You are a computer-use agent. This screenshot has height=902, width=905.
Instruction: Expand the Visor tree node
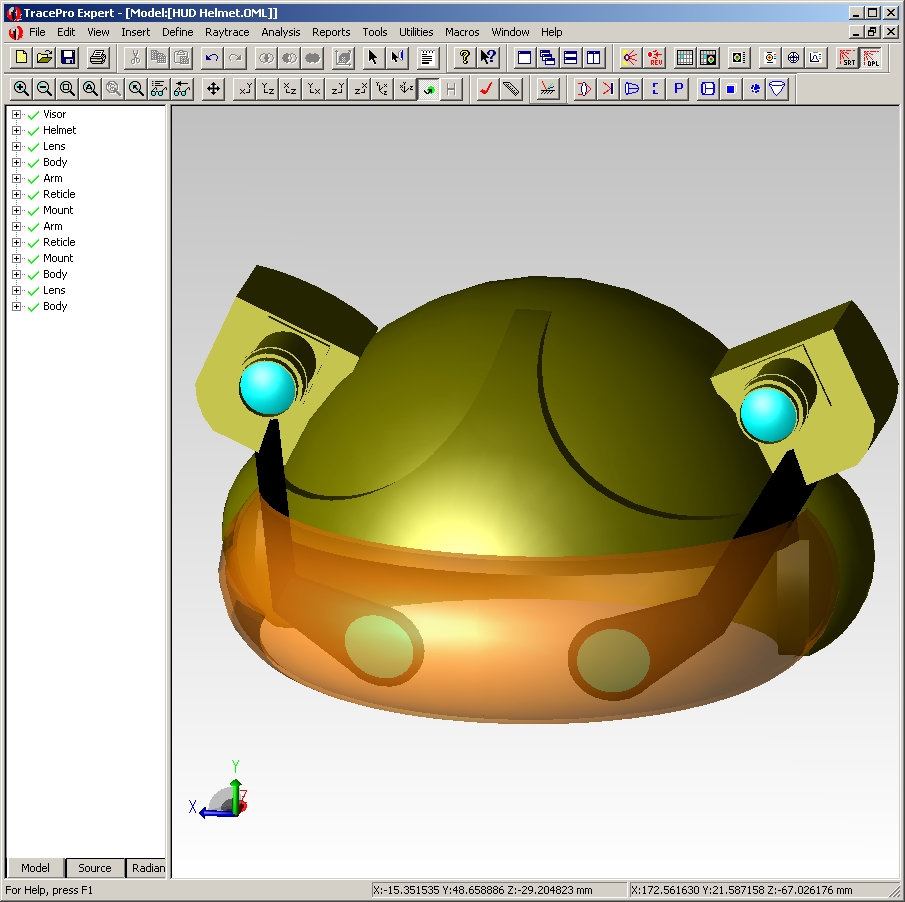click(x=17, y=114)
